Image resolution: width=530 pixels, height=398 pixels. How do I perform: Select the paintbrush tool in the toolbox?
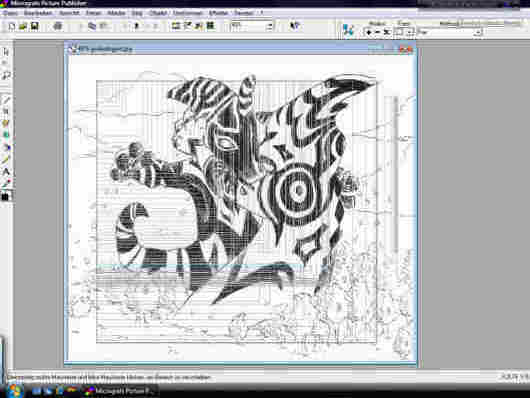6,100
